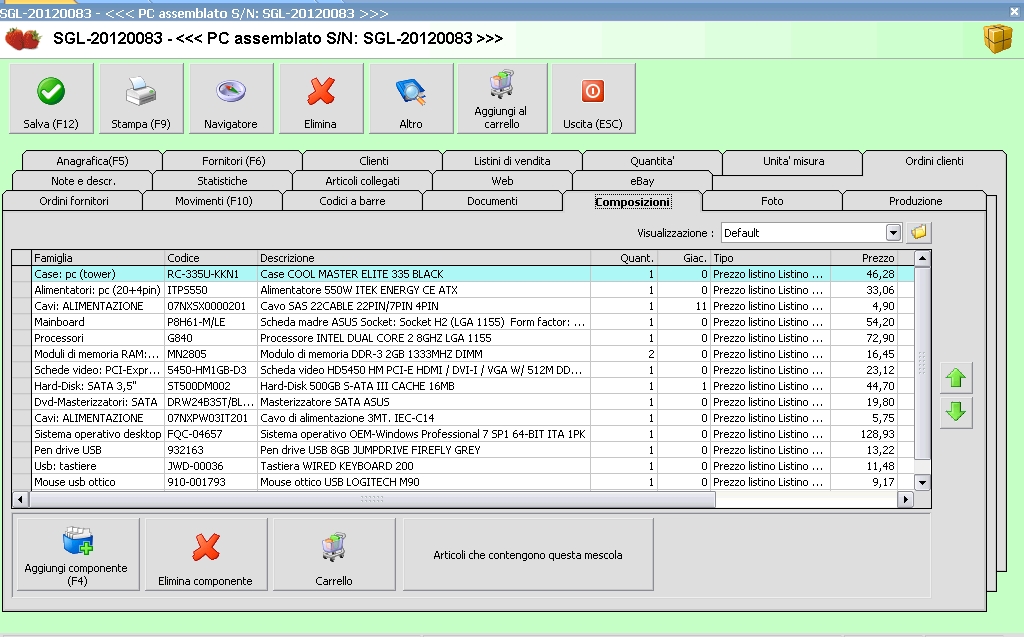Select the Case COOL MASTER ELITE 335 BLACK row
Screen dimensions: 1024x637
click(464, 274)
